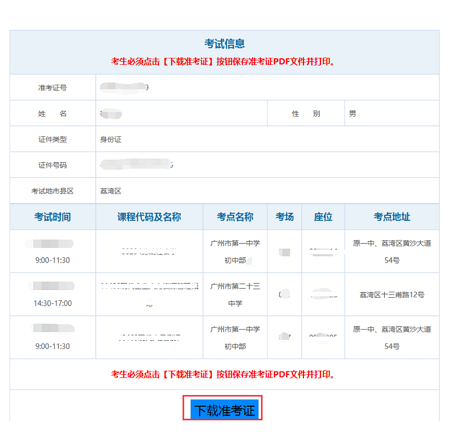Click the 考试时间 column header

point(52,217)
